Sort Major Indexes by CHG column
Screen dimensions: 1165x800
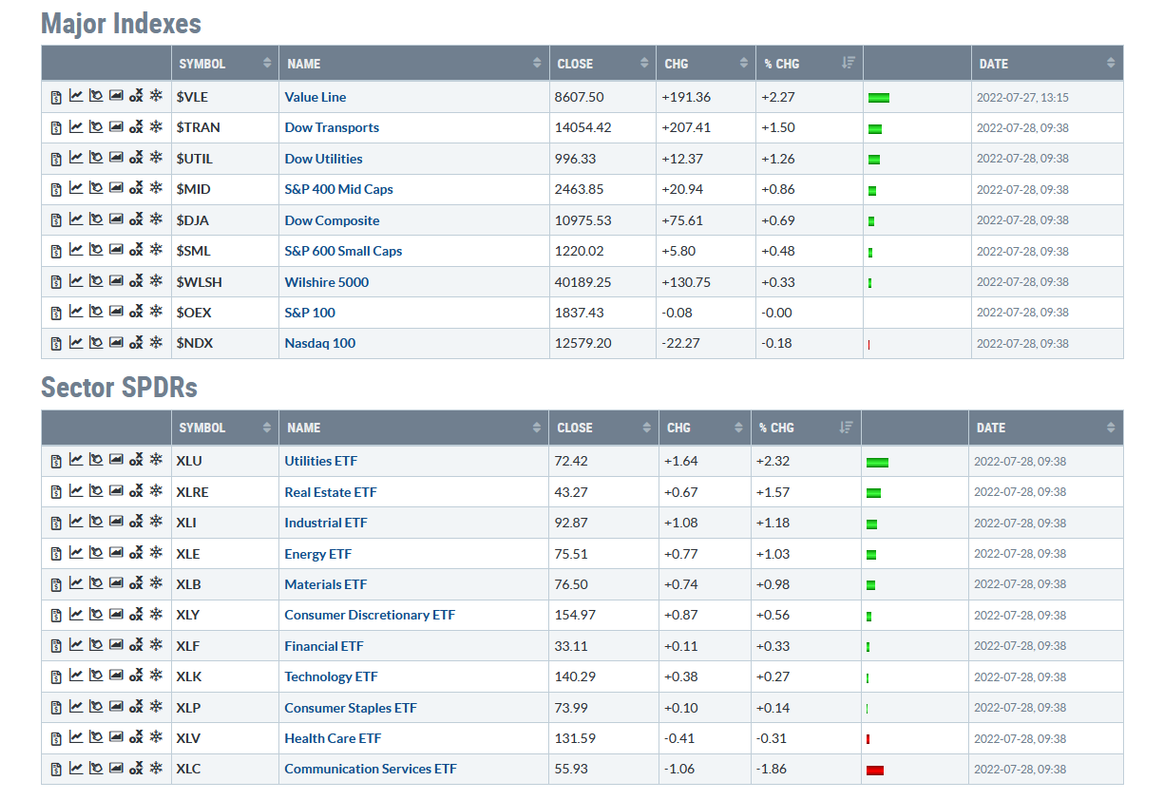(706, 63)
